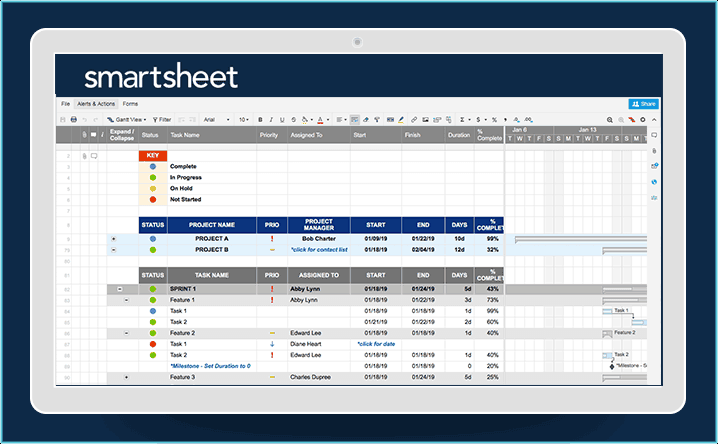The width and height of the screenshot is (718, 444).
Task: Toggle bold text formatting
Action: [260, 119]
